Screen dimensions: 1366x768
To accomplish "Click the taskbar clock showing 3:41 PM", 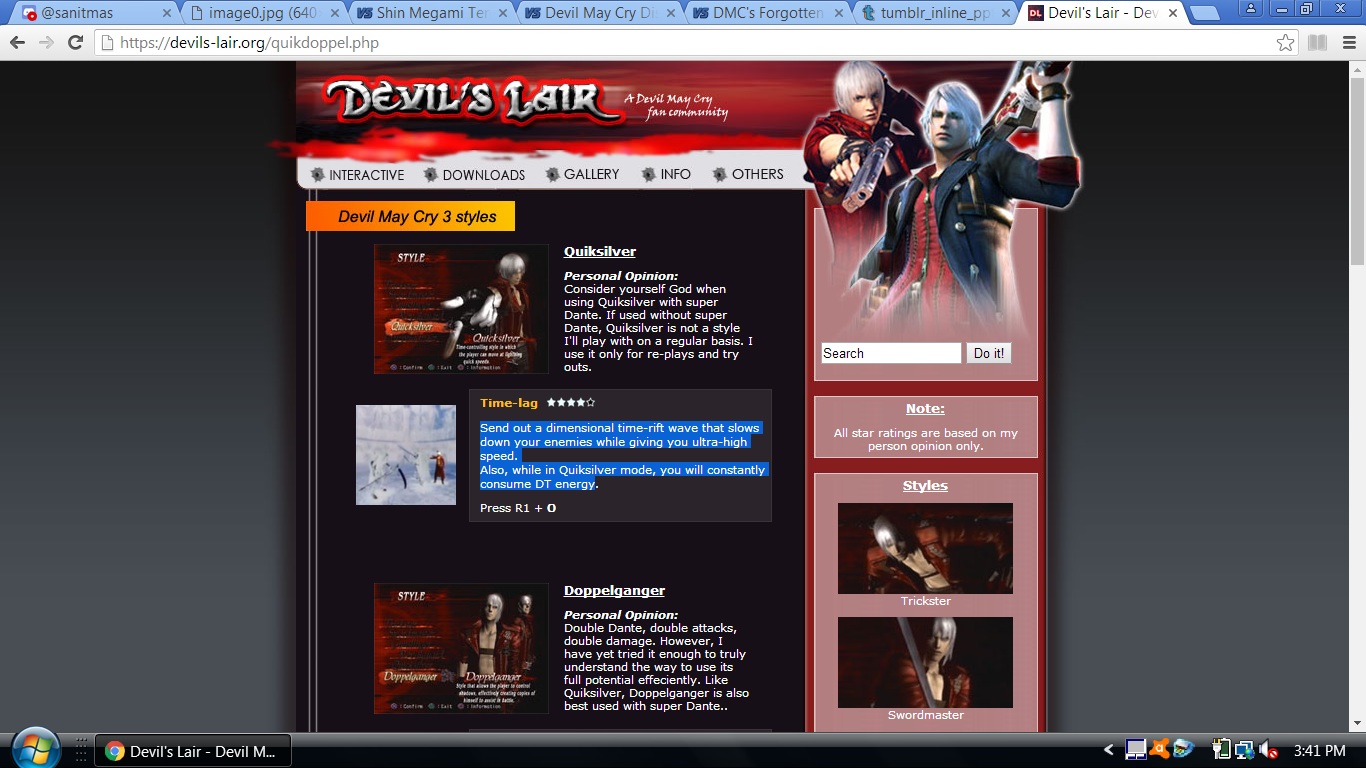I will pyautogui.click(x=1320, y=750).
